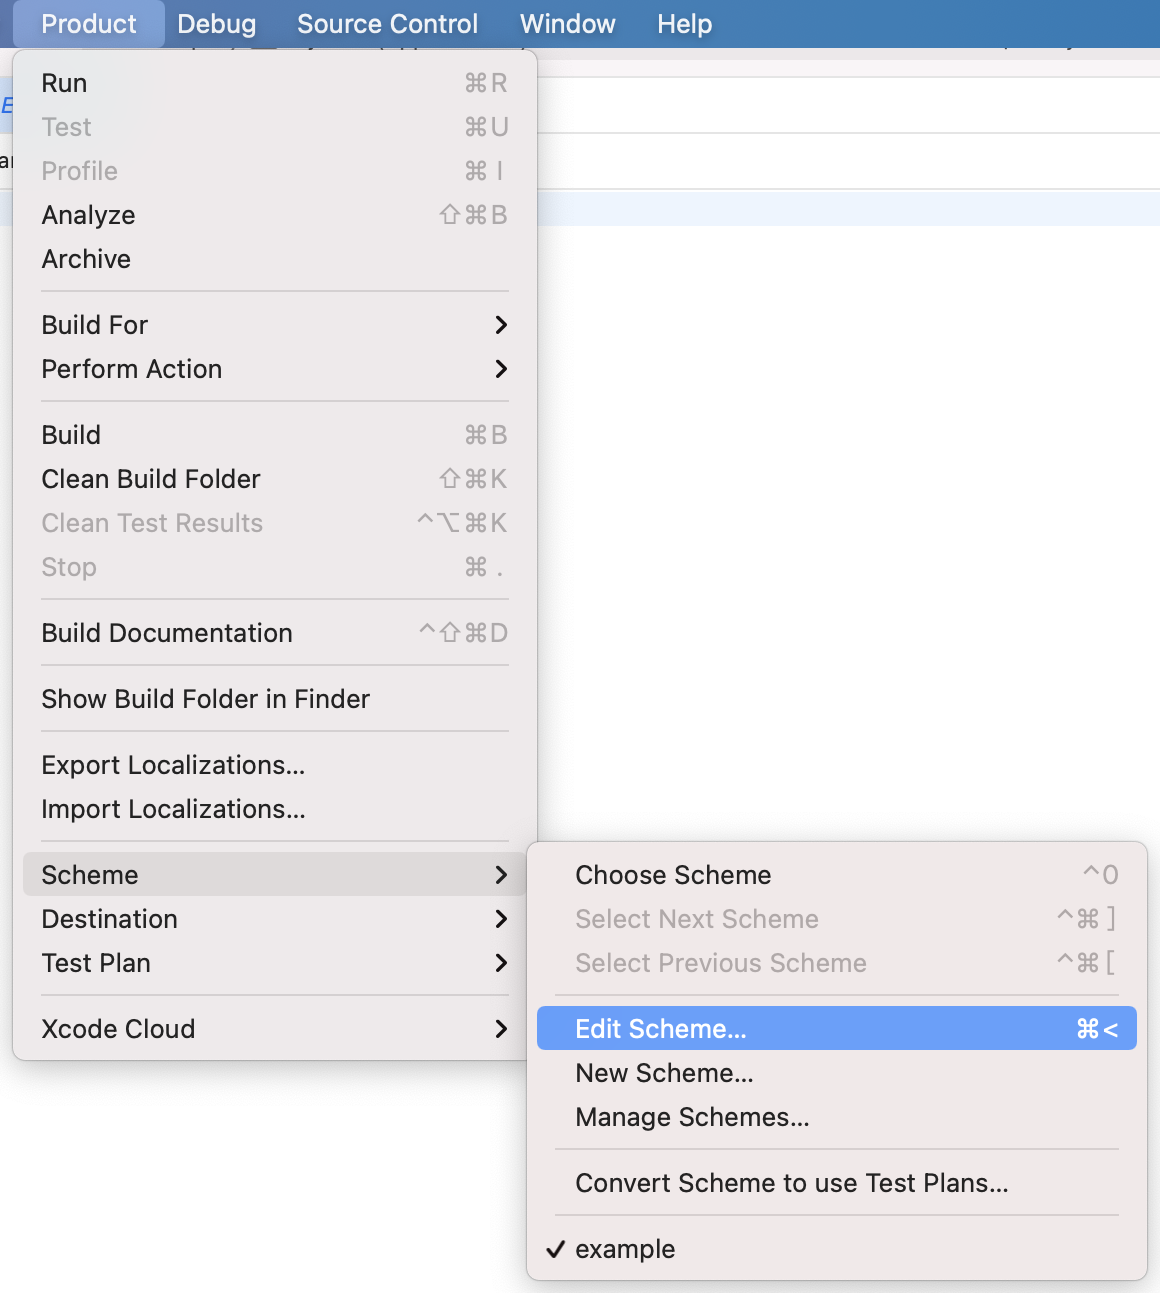Open Choose Scheme
1160x1293 pixels.
click(672, 874)
